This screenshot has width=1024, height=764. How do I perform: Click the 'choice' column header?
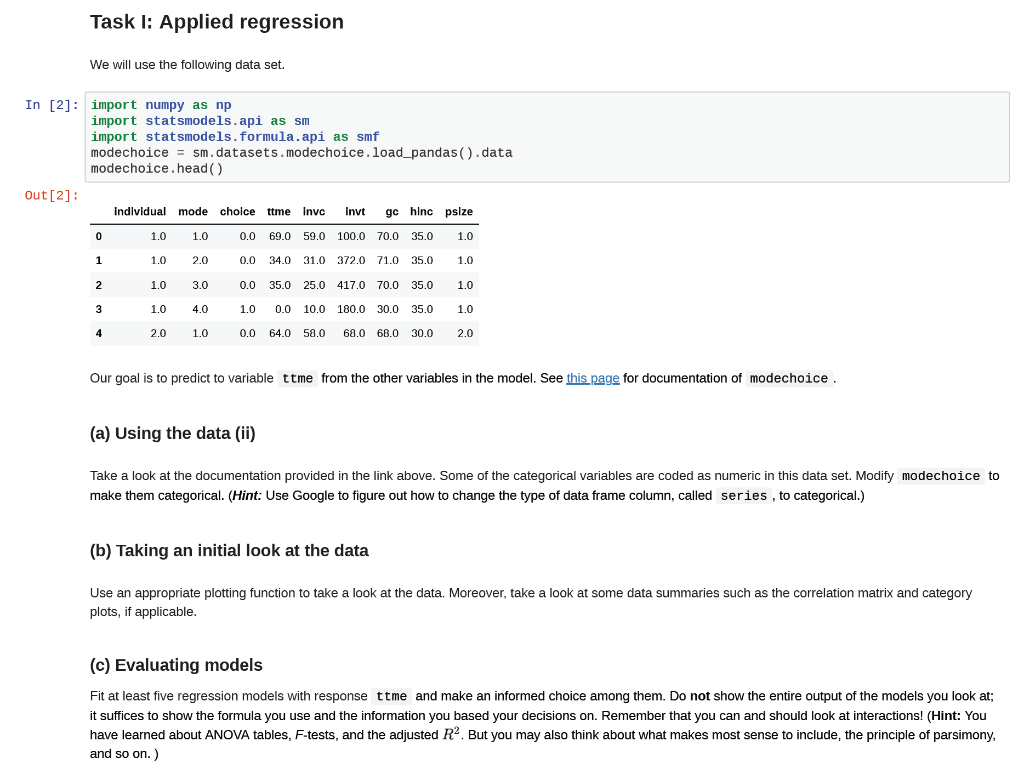[x=237, y=212]
